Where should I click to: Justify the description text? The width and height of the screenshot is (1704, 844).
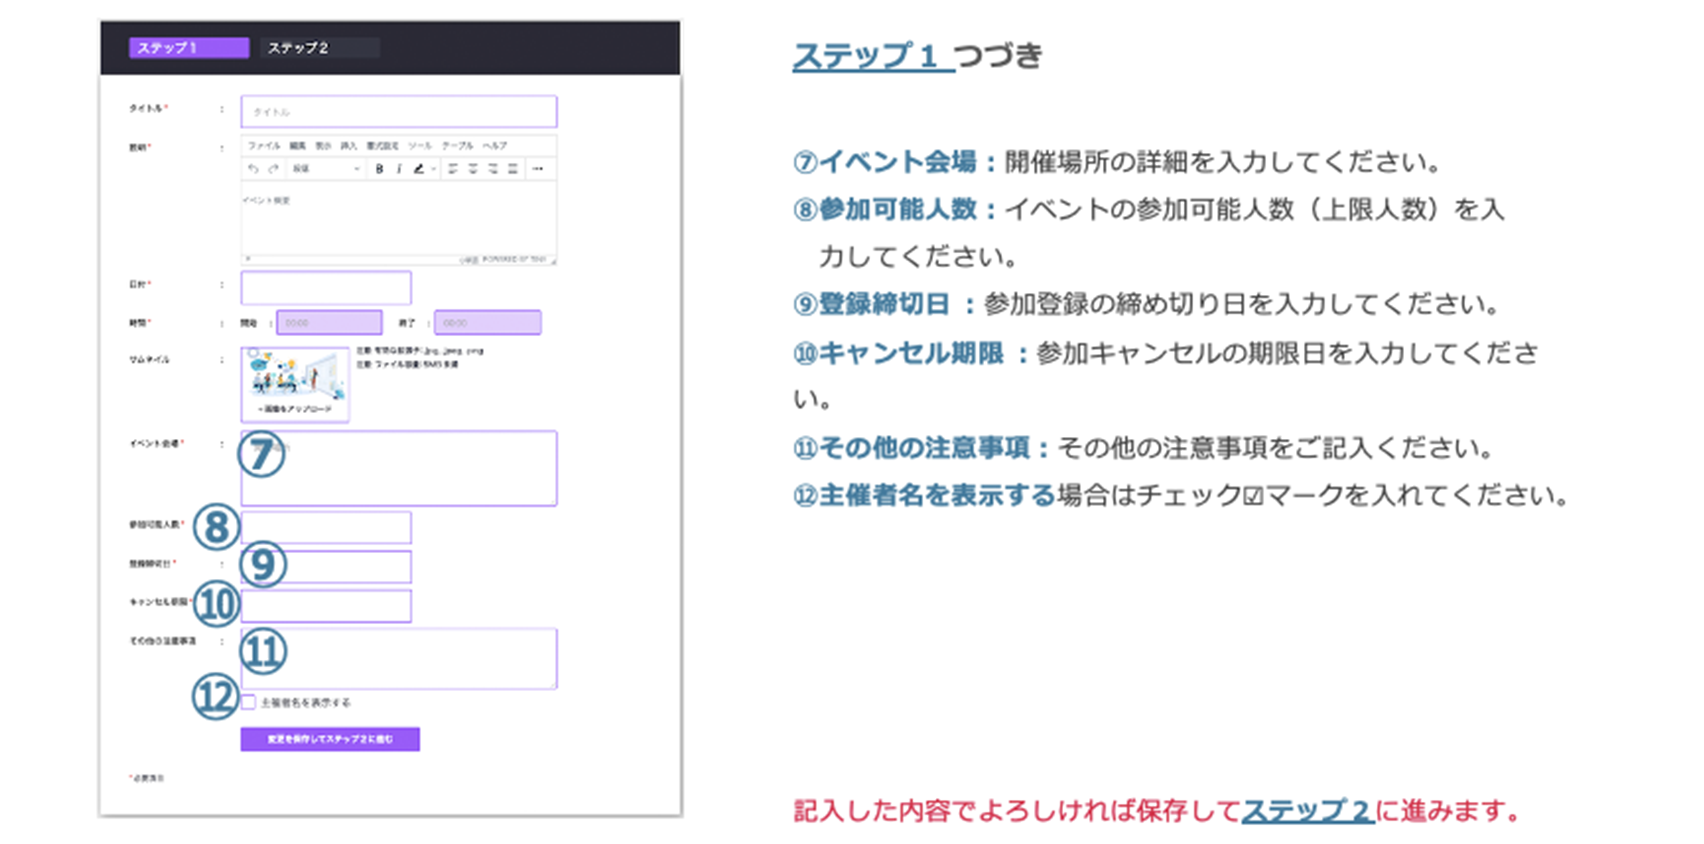coord(513,169)
